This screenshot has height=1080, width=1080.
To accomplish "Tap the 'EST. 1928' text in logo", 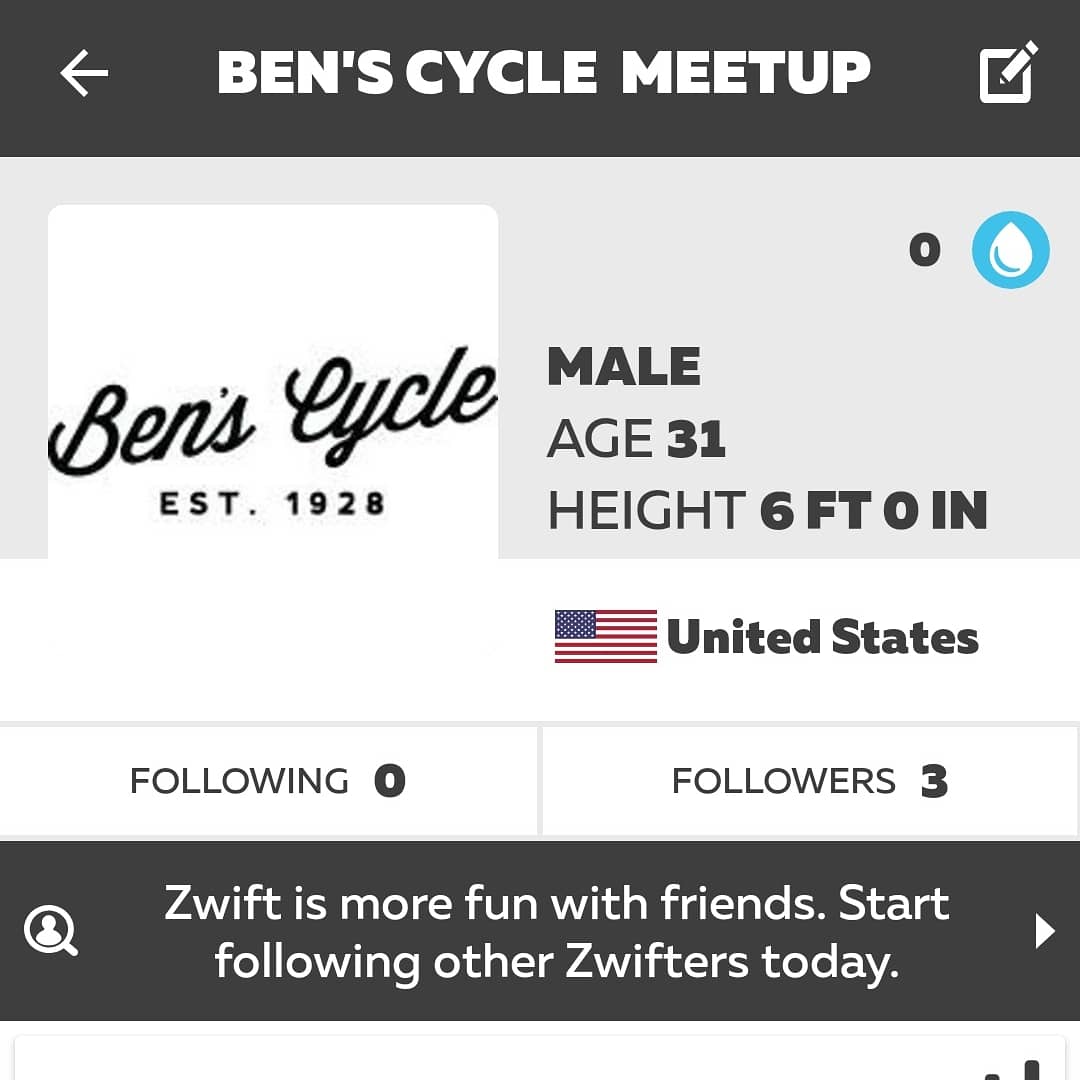I will [272, 503].
